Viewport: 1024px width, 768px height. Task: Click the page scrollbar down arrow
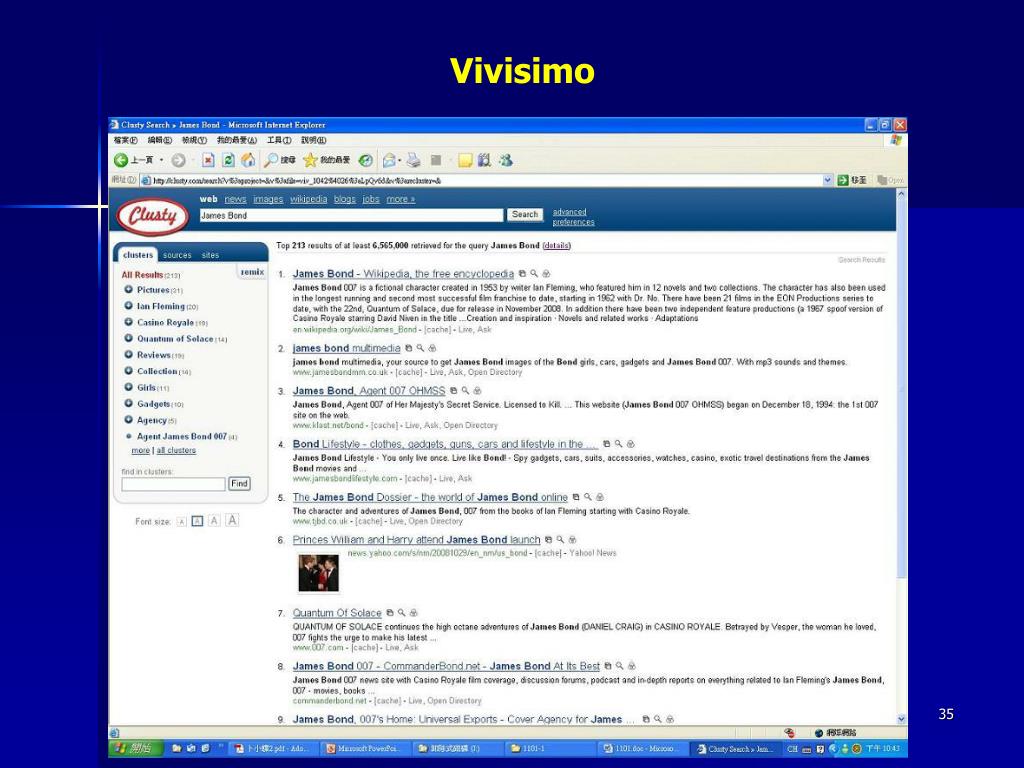[901, 719]
